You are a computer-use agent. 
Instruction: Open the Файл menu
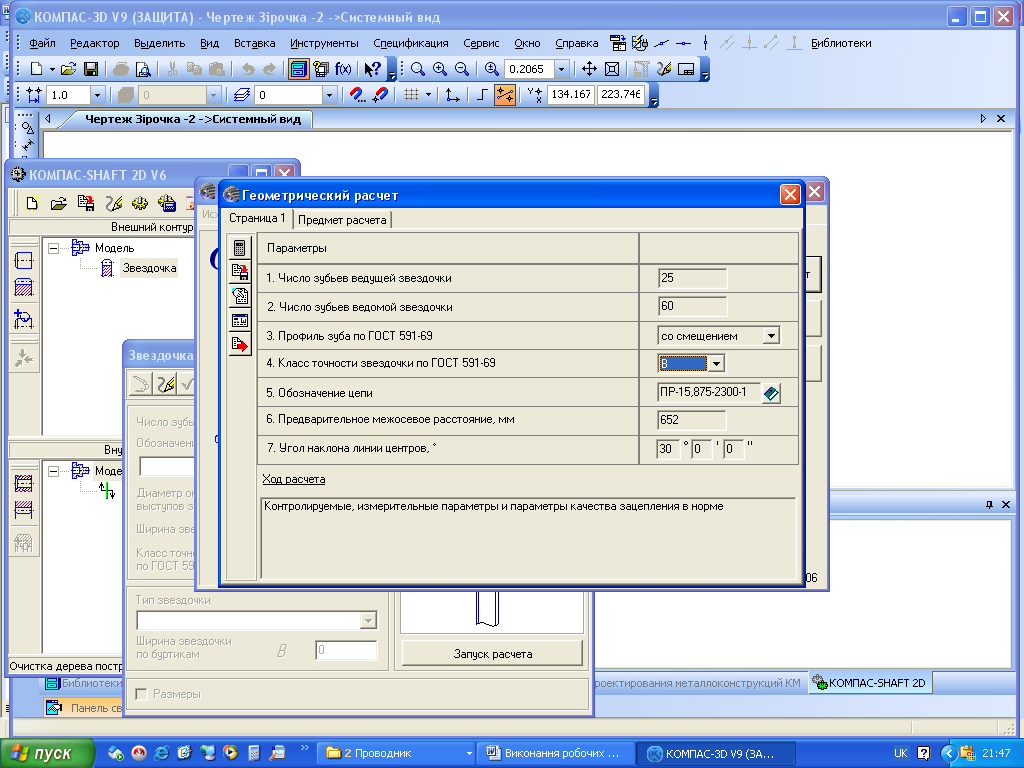pyautogui.click(x=42, y=43)
